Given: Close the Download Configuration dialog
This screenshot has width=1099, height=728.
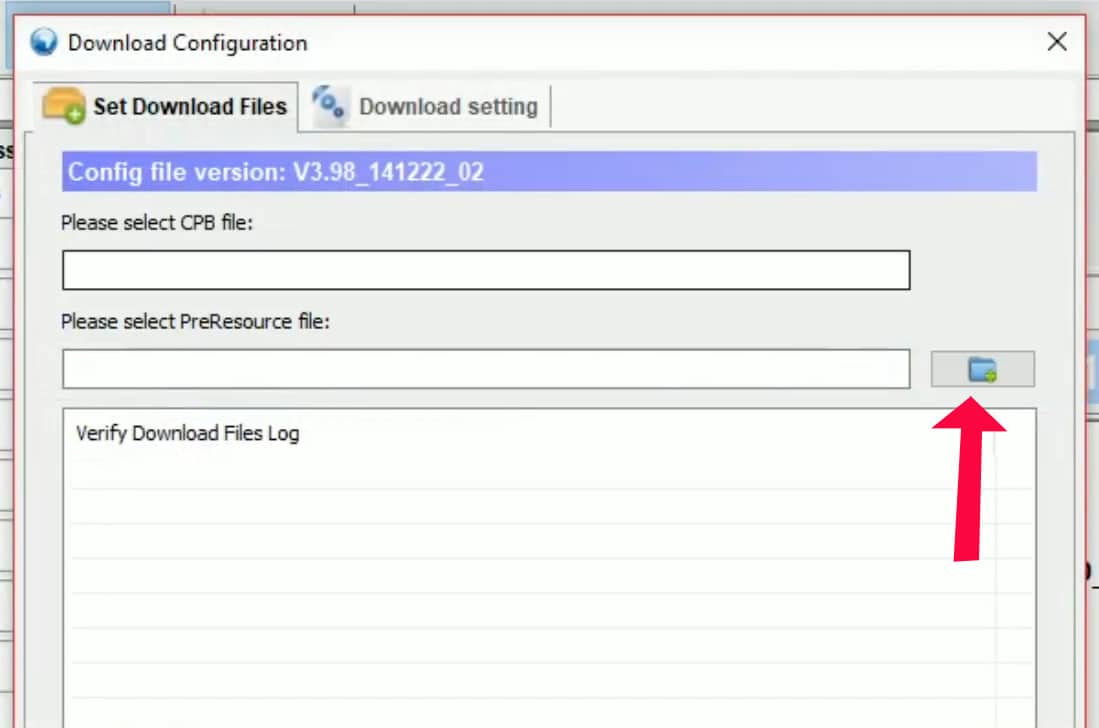Looking at the screenshot, I should click(1056, 42).
